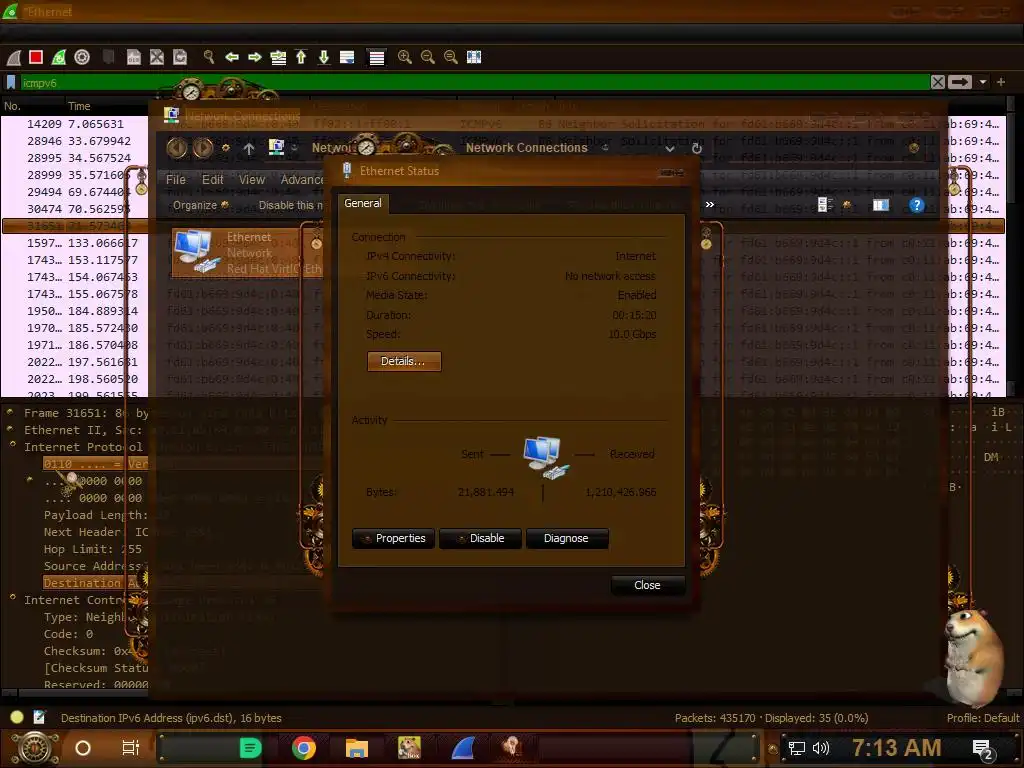1024x768 pixels.
Task: Zoom out on packet text
Action: [428, 57]
